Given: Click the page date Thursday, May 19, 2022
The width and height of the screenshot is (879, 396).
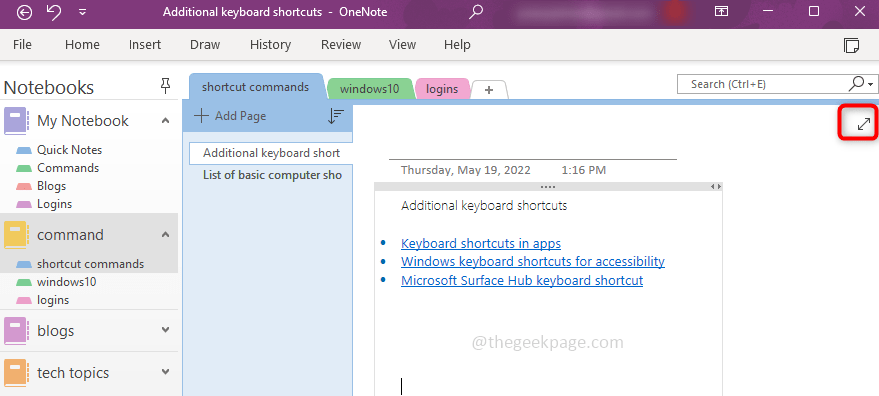Looking at the screenshot, I should [466, 170].
